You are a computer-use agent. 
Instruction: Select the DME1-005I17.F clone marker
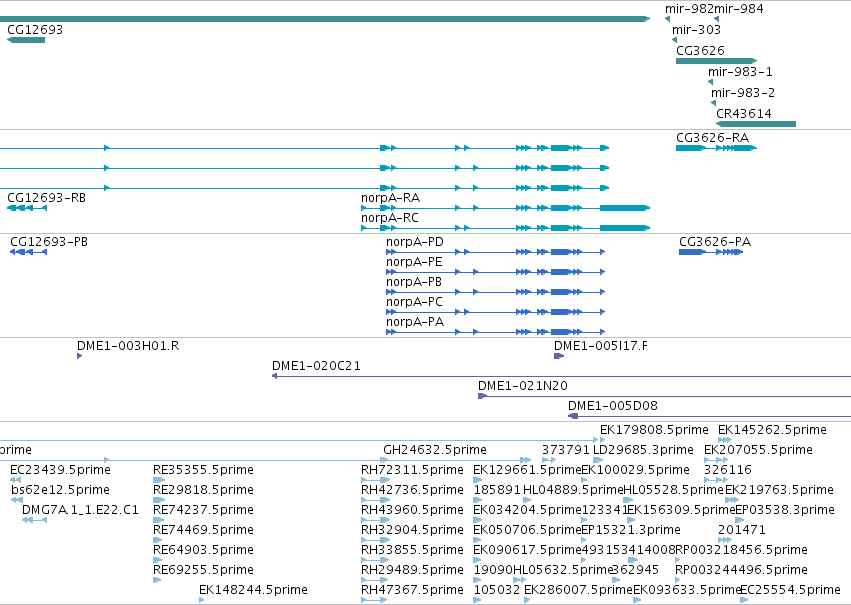559,356
